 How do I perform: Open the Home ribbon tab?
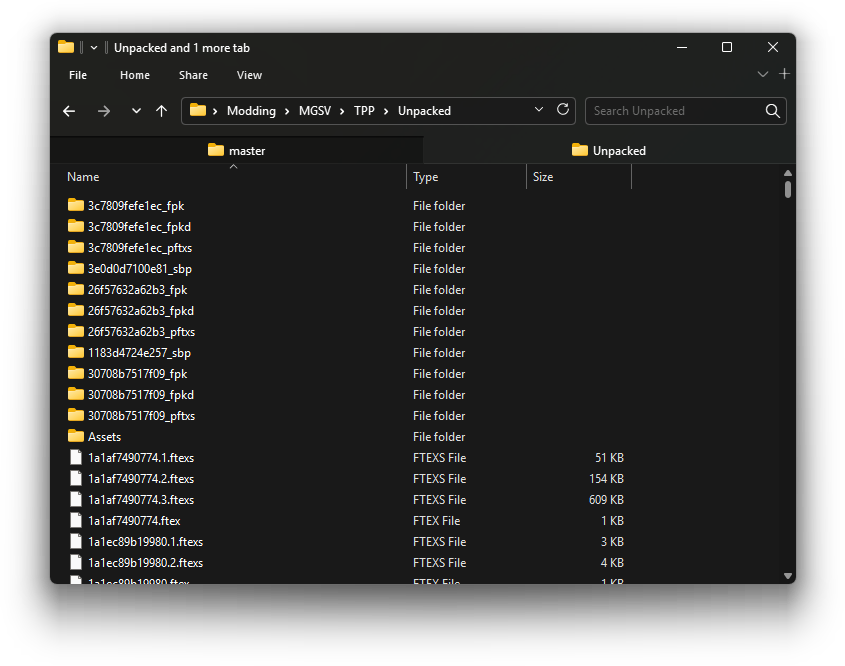pyautogui.click(x=135, y=75)
